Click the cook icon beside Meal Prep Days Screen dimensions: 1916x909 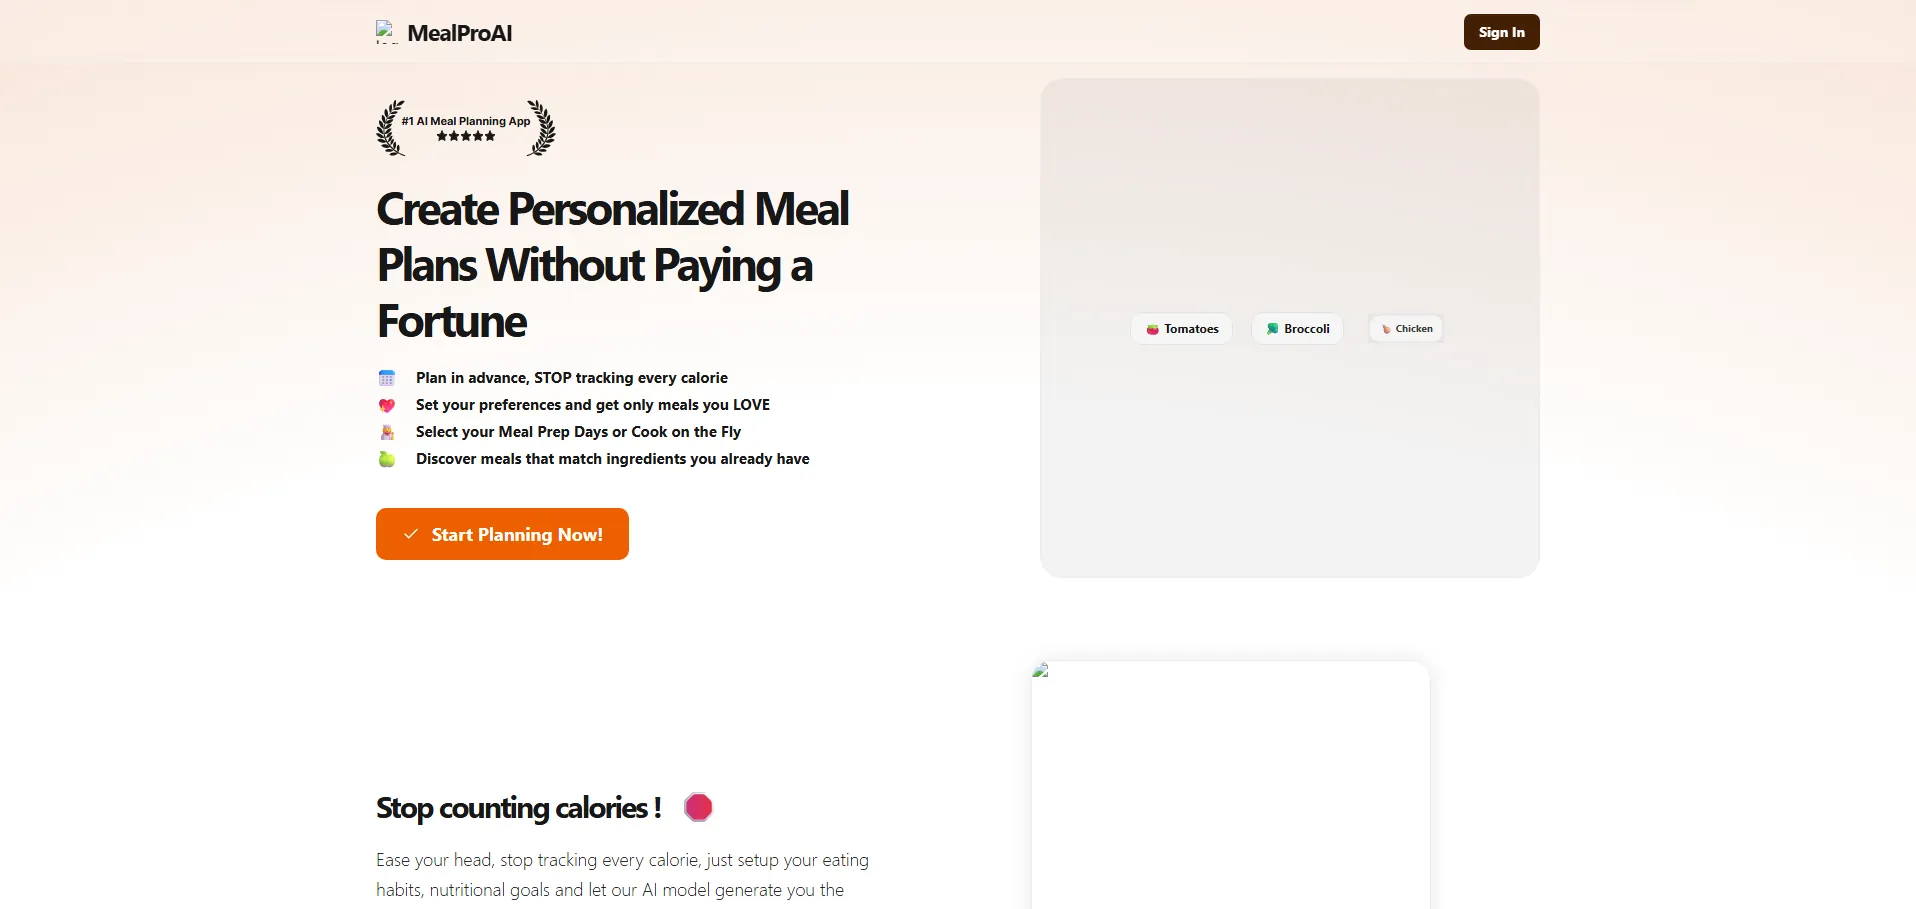point(387,432)
